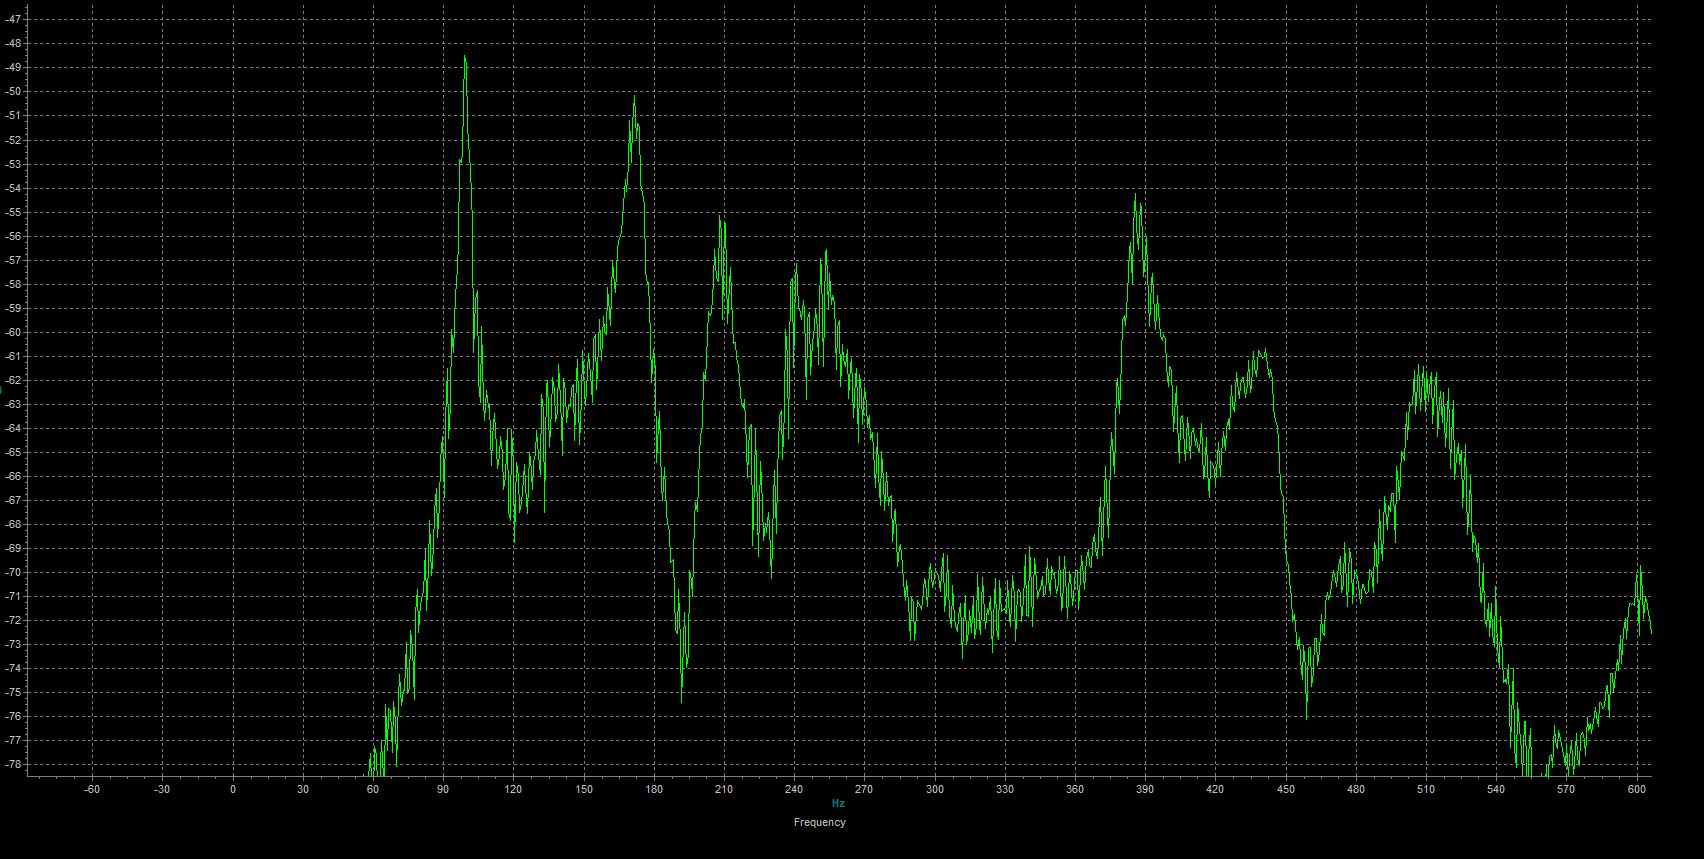
Task: Click the Hz unit label
Action: click(838, 803)
